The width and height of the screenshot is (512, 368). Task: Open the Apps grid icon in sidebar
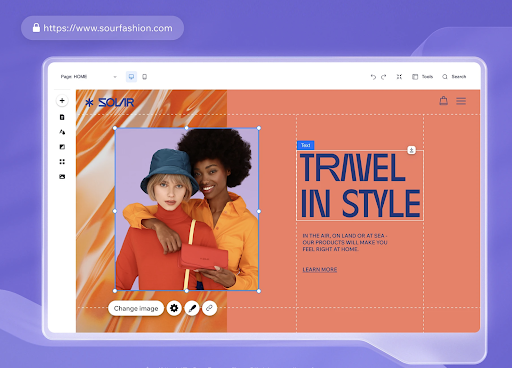tap(62, 162)
